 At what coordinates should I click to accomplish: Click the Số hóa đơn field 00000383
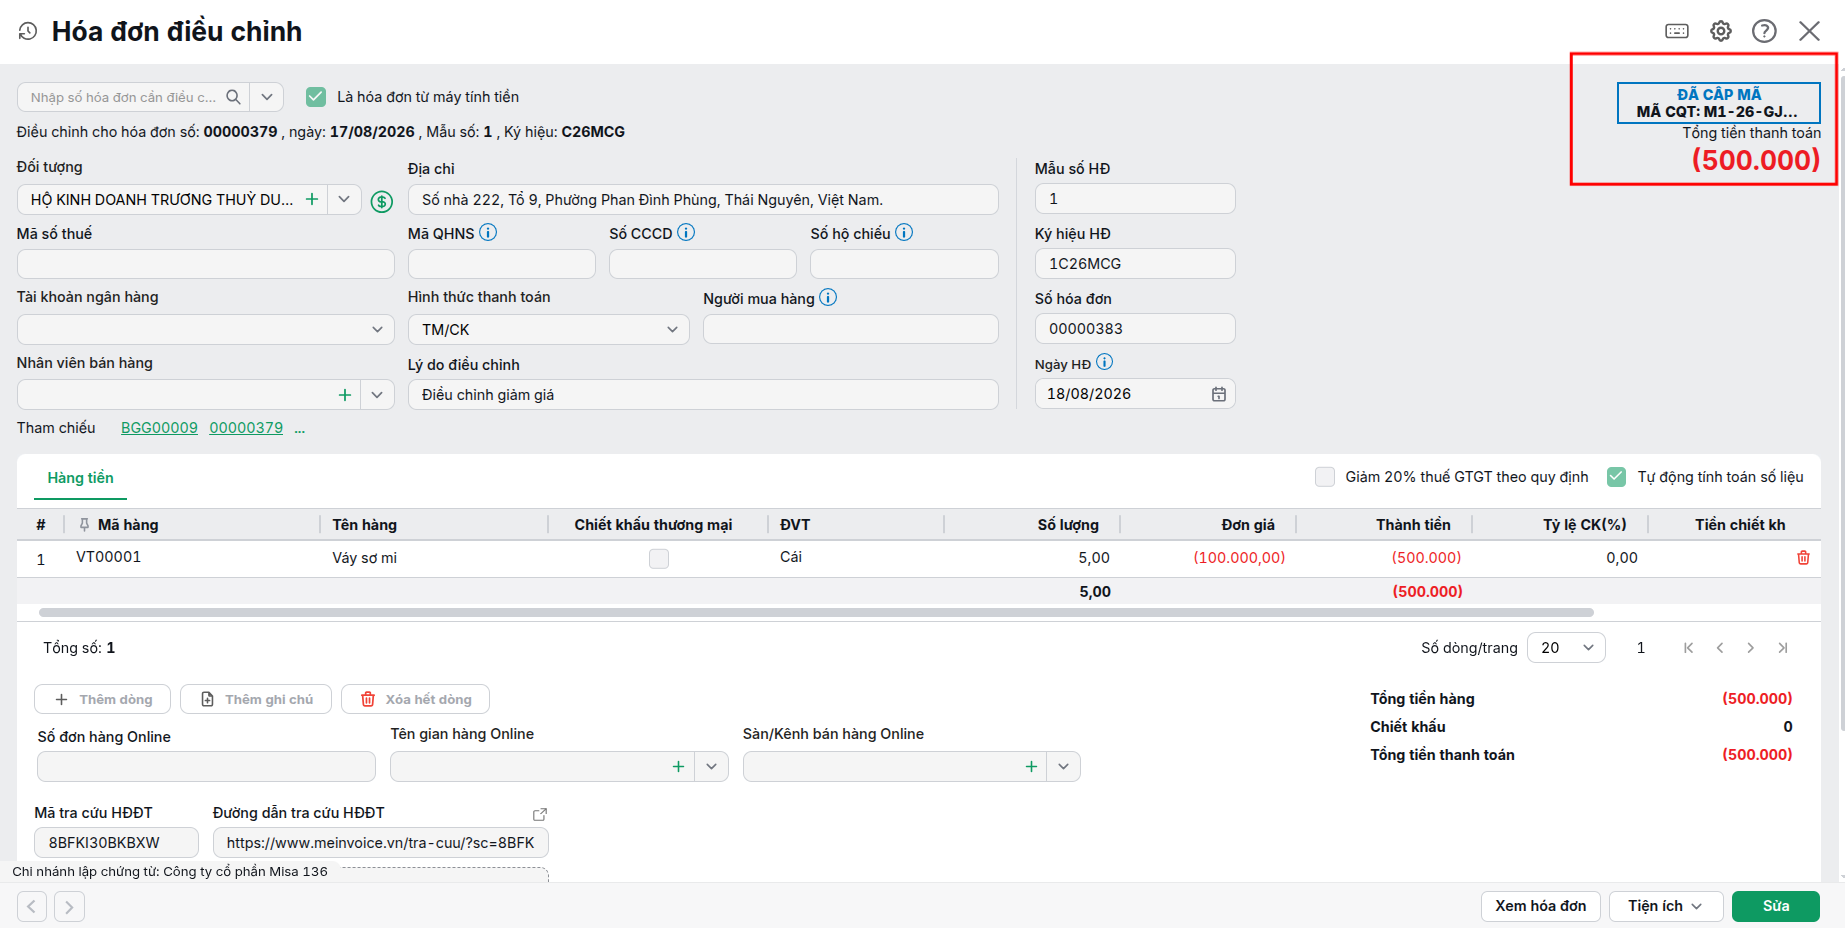coord(1135,329)
